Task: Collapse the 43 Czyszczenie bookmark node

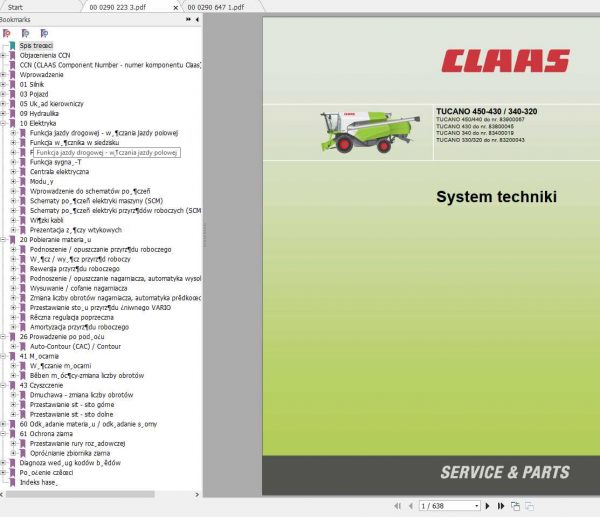Action: (3, 385)
